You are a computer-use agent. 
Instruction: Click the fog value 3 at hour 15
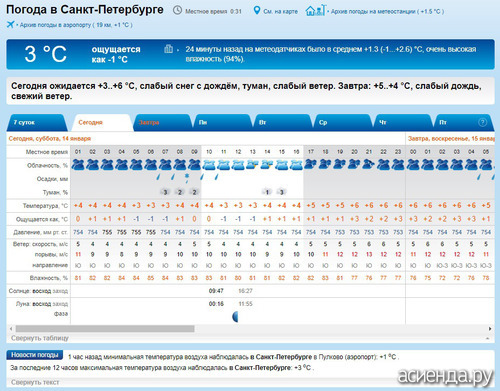(282, 192)
